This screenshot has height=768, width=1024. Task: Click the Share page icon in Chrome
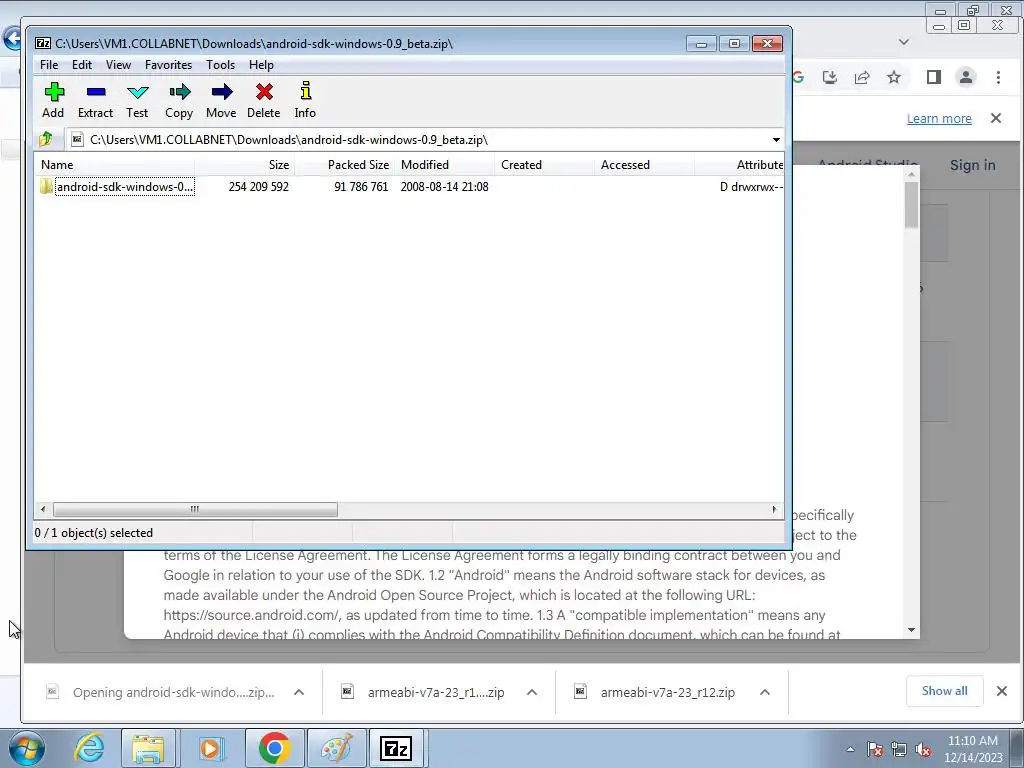click(862, 78)
